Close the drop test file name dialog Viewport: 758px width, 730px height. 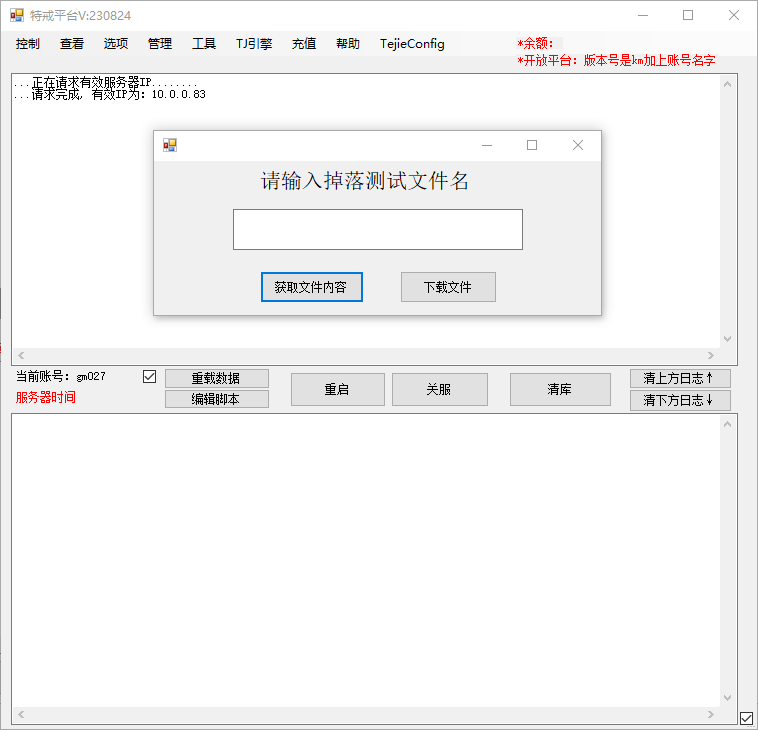[577, 145]
